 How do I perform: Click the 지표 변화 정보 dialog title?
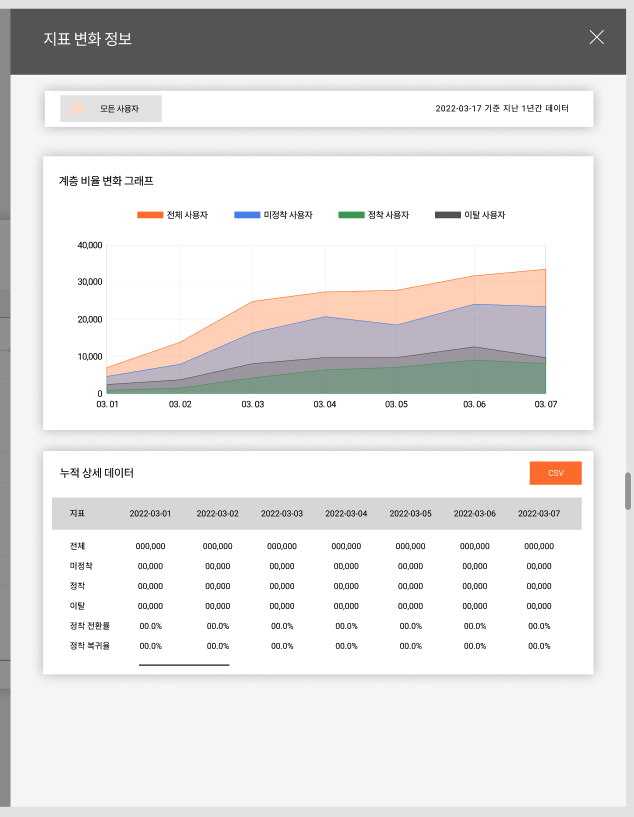point(87,39)
